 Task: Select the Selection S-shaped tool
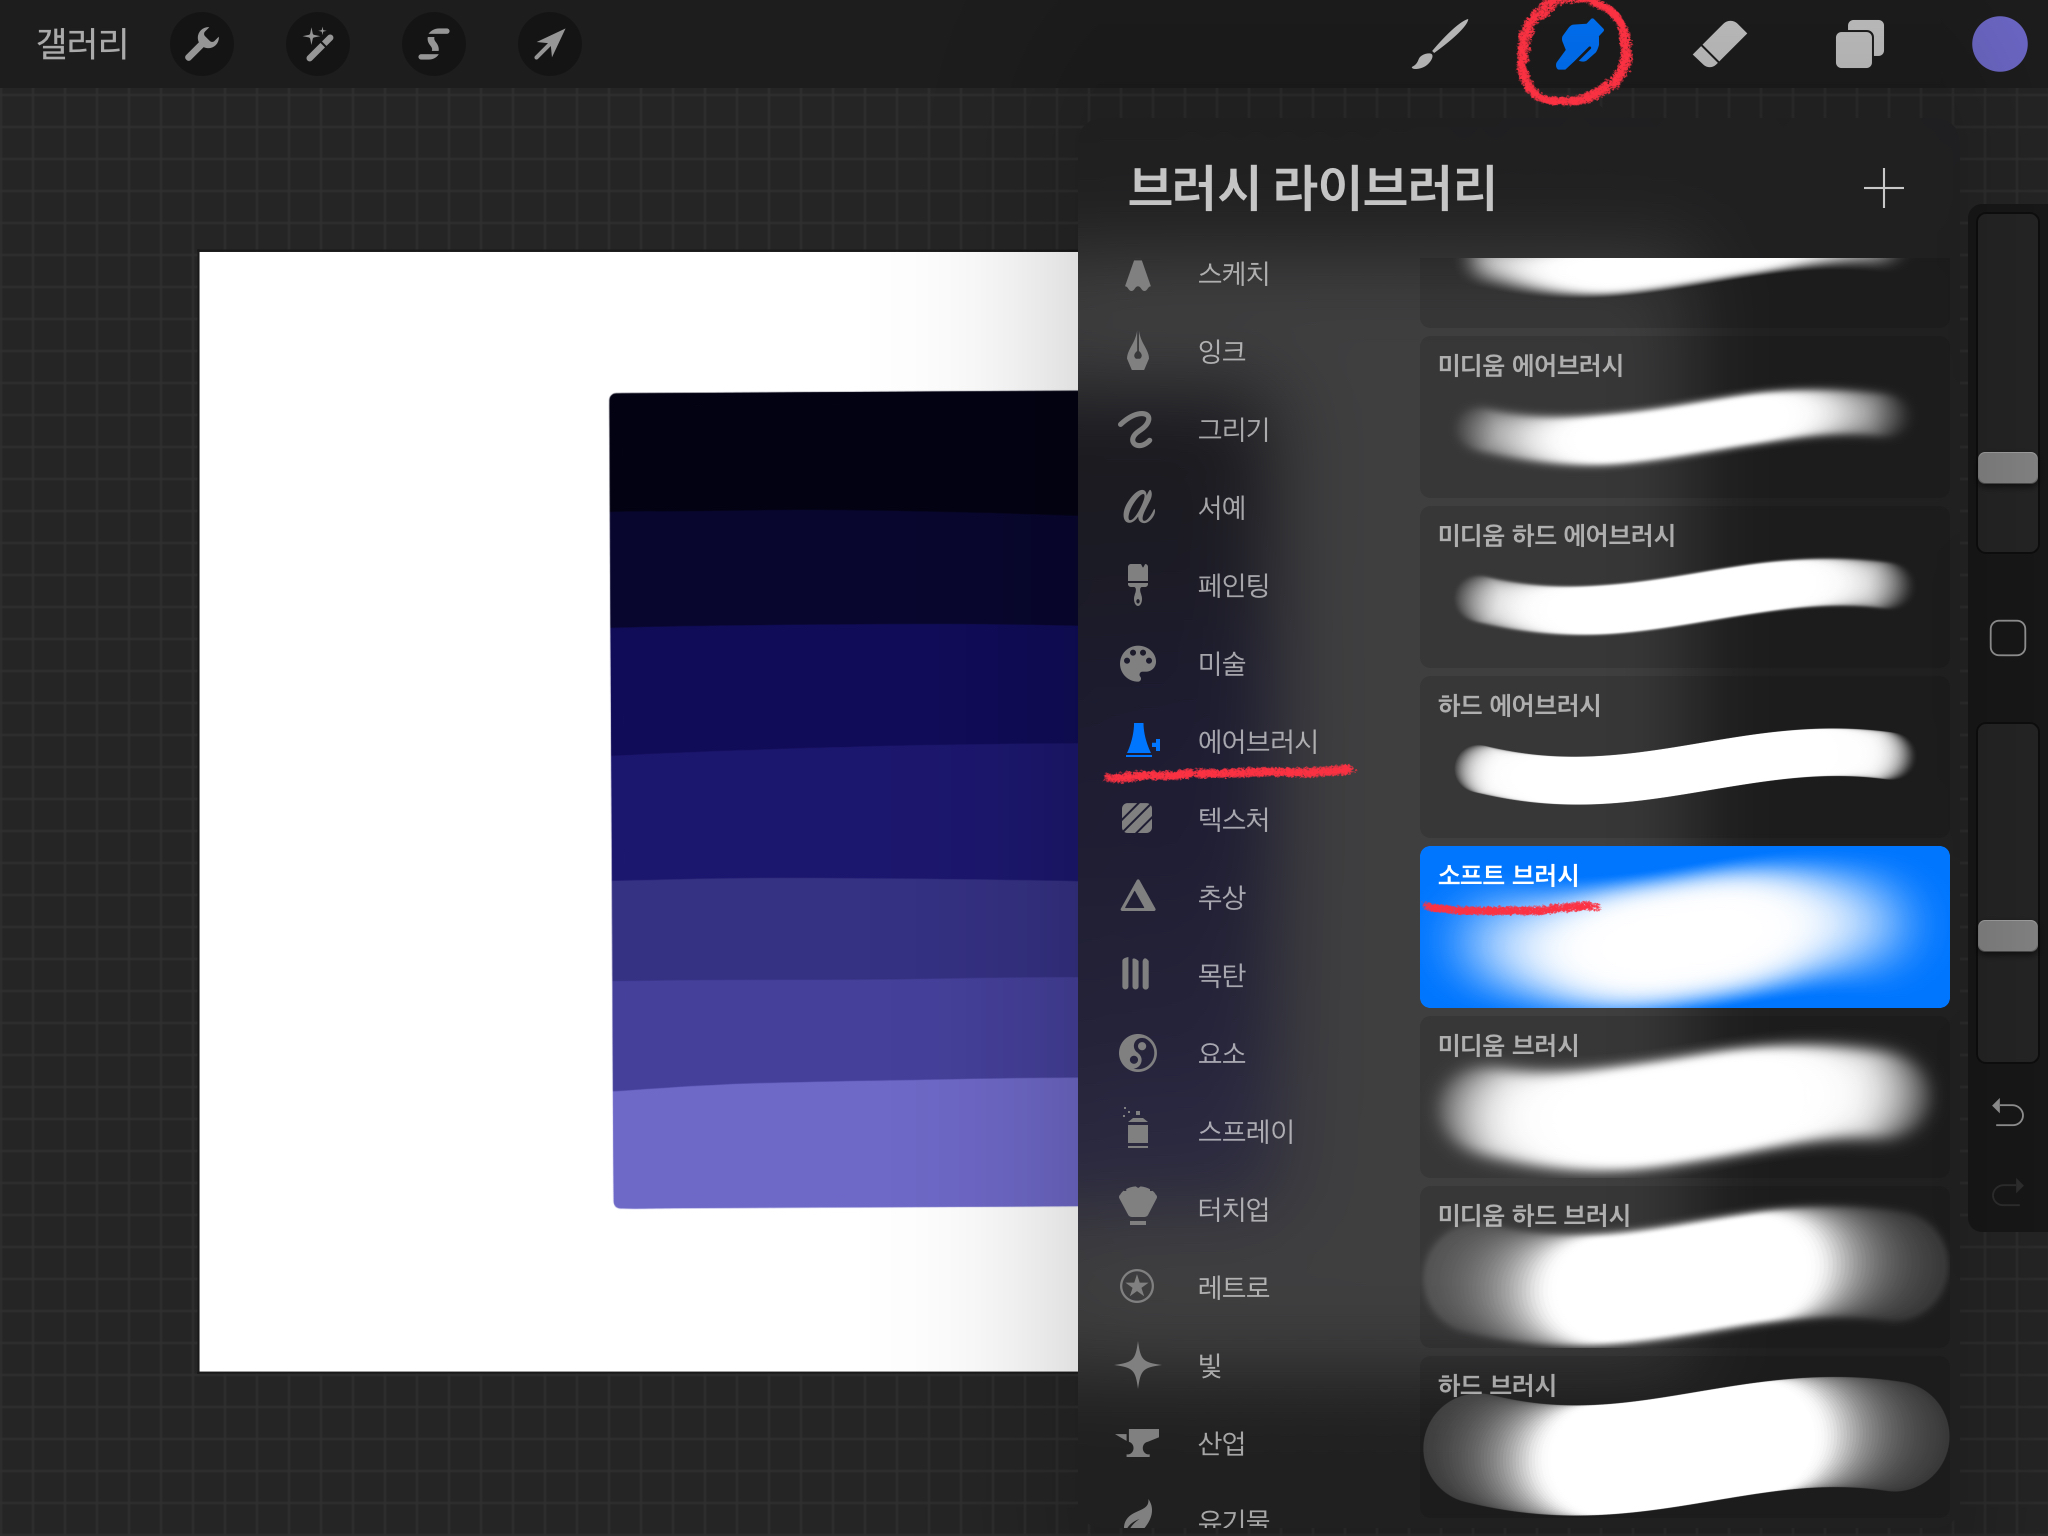[433, 45]
